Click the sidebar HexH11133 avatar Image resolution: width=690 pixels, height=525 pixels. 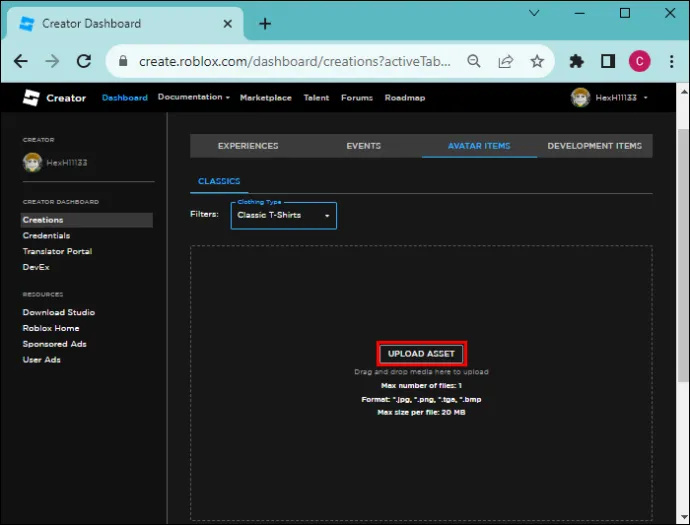pyautogui.click(x=32, y=162)
